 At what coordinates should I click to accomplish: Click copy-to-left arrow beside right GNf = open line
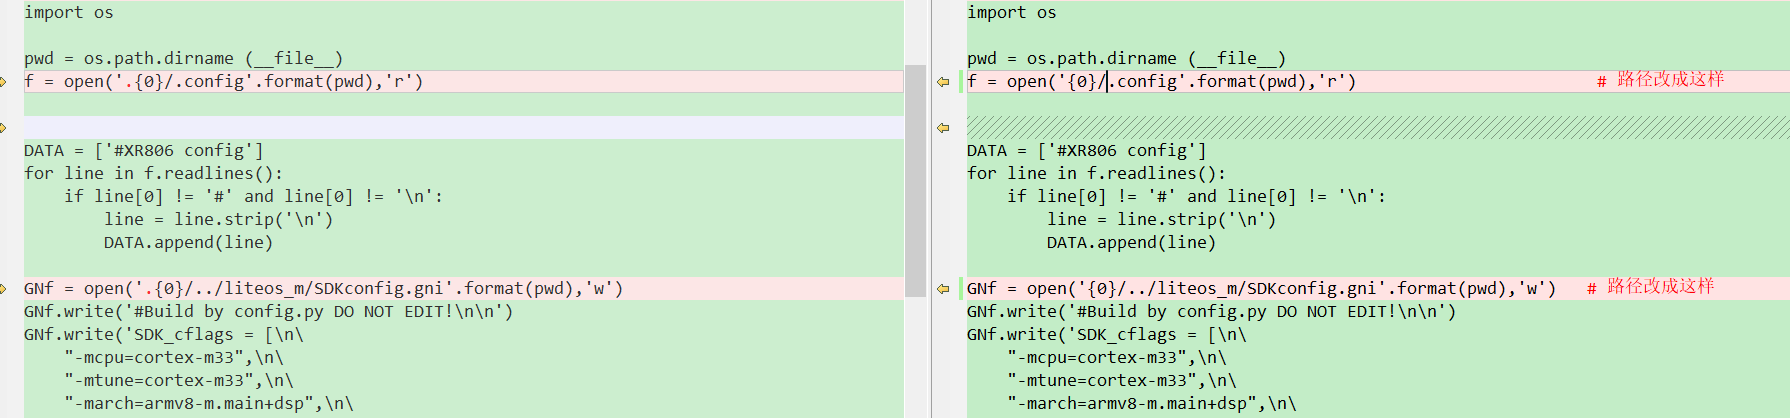[x=943, y=289]
